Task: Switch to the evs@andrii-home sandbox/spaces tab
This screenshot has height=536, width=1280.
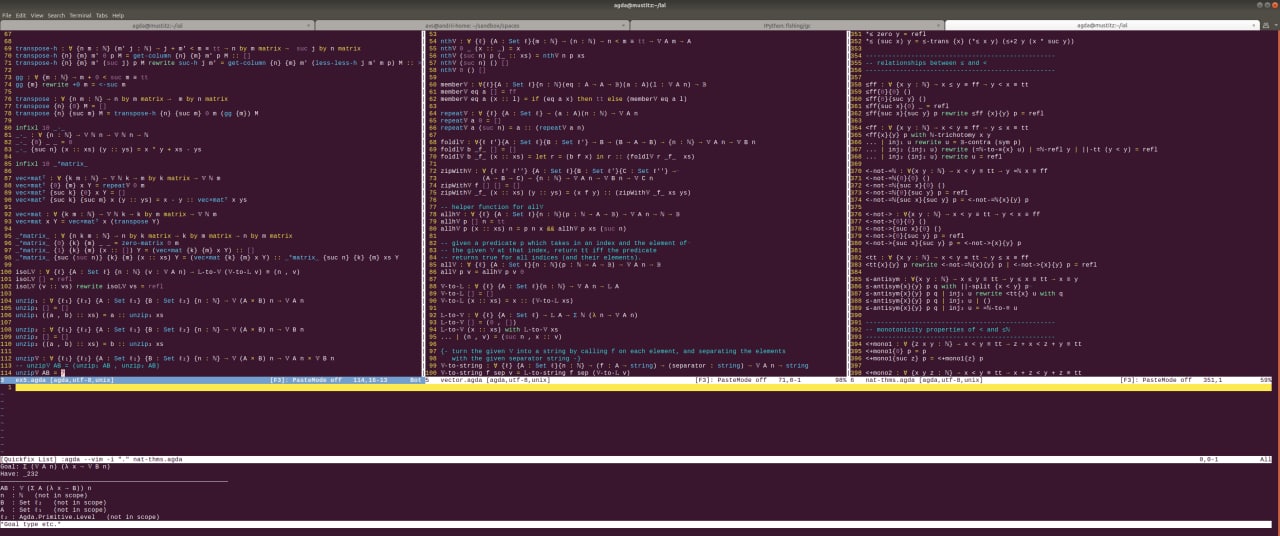Action: (472, 25)
